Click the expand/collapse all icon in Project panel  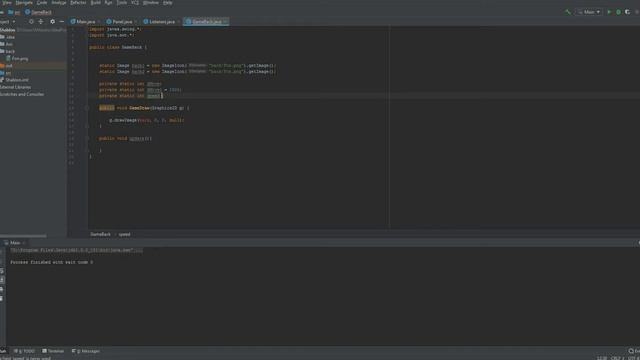[40, 22]
